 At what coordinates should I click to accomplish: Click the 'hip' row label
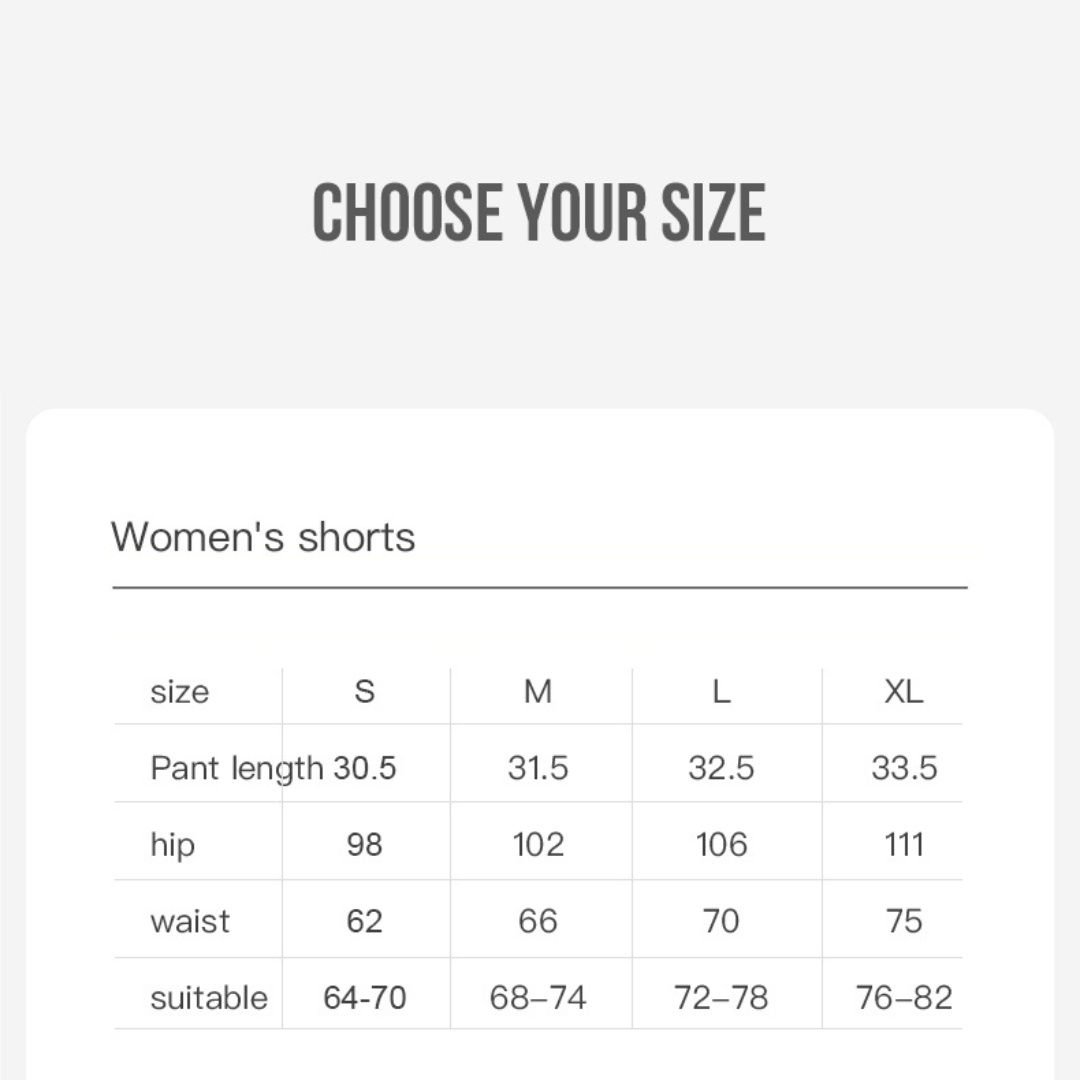tap(172, 845)
